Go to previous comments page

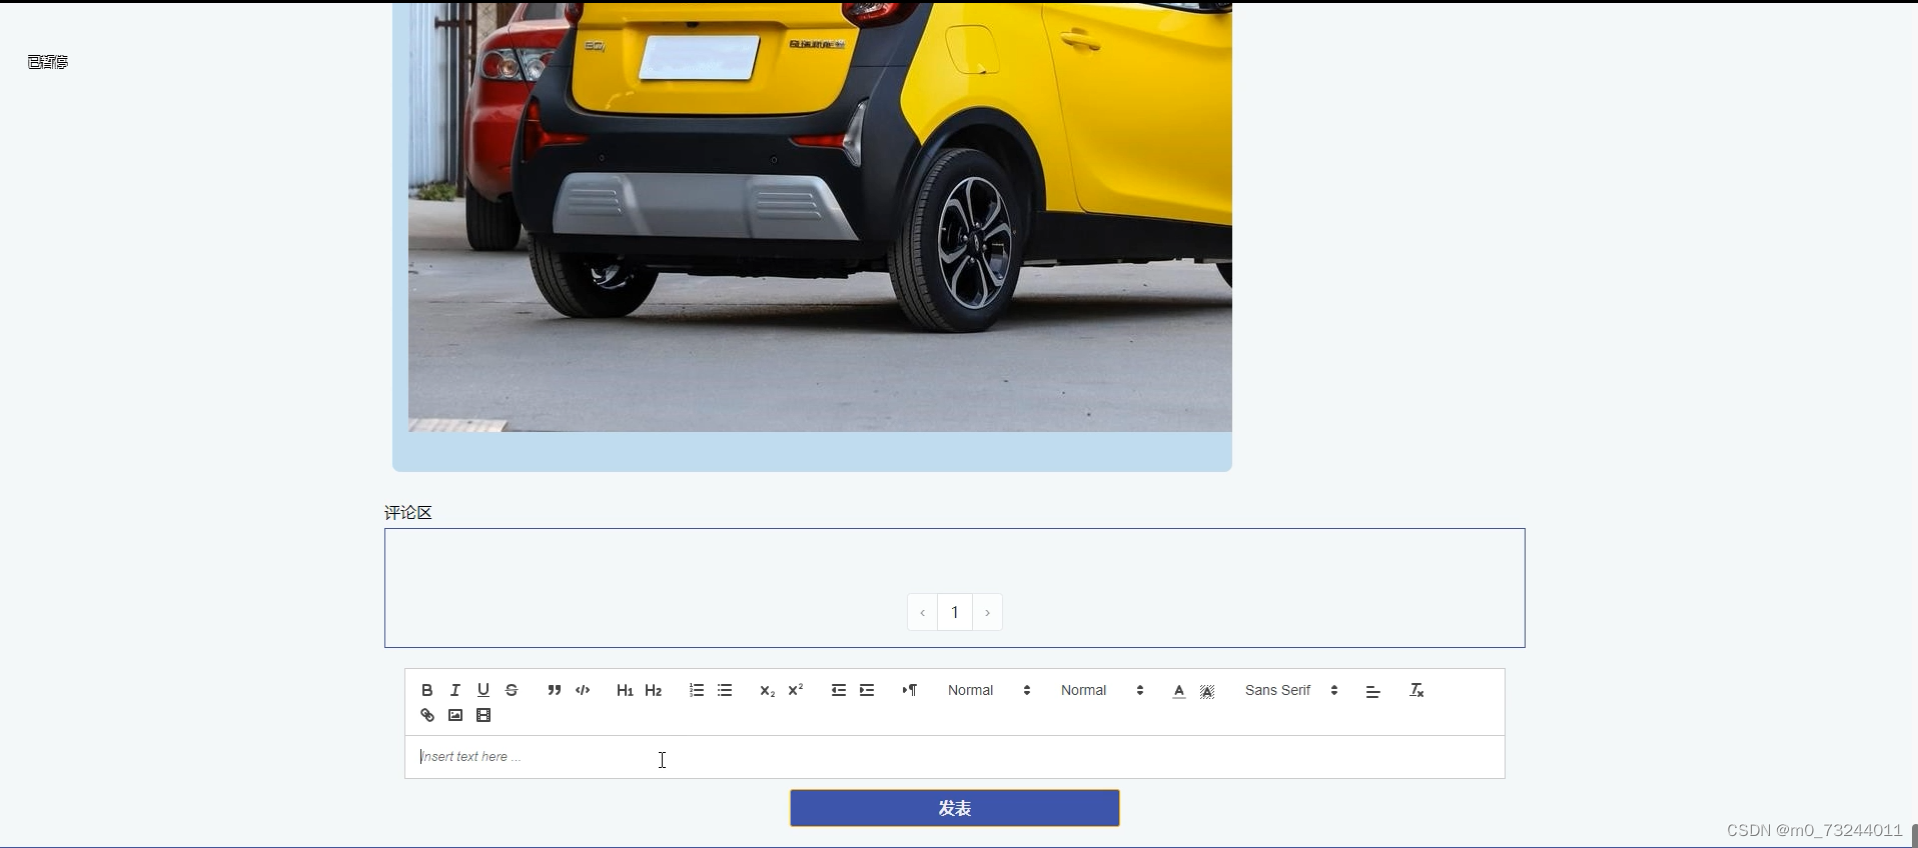[922, 612]
